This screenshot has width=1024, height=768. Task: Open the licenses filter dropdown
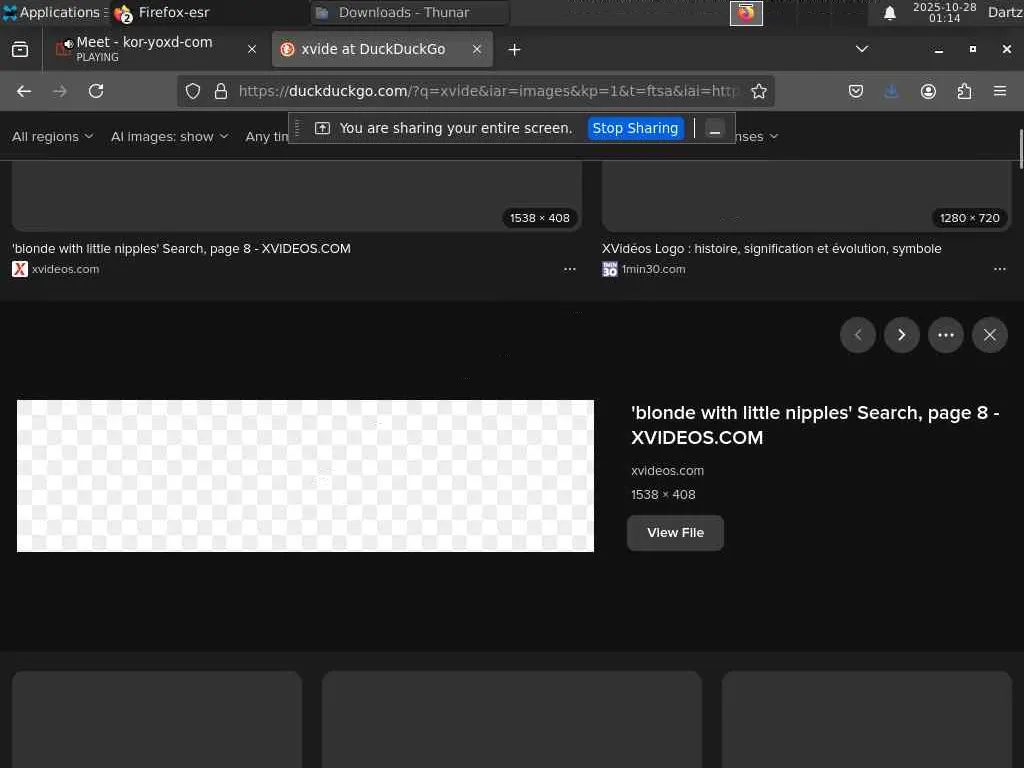(758, 136)
